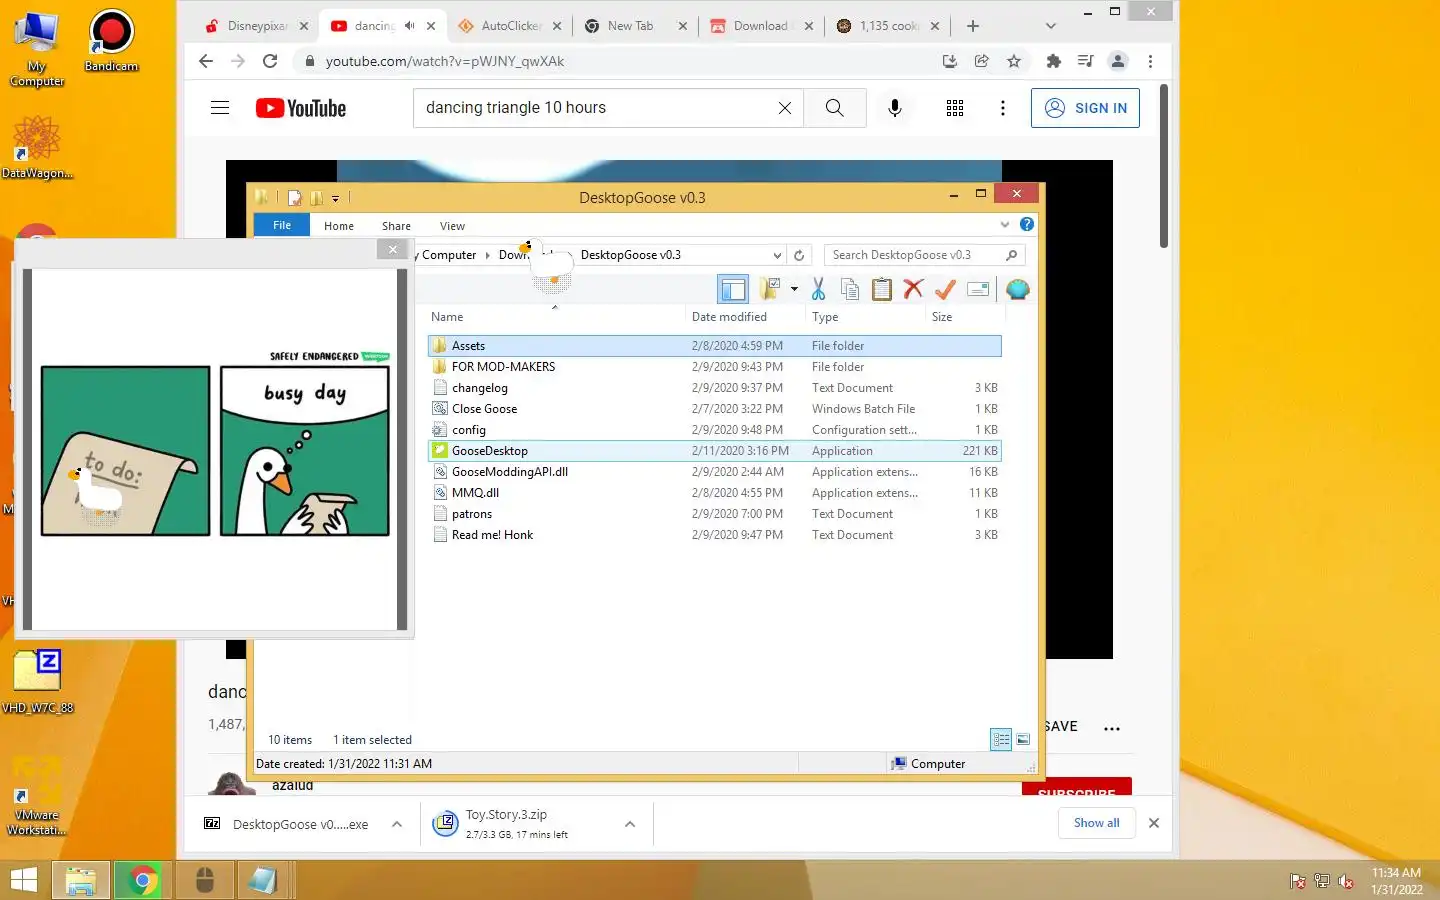Open the quick access toolbar dropdown arrow
This screenshot has height=900, width=1440.
pos(335,198)
